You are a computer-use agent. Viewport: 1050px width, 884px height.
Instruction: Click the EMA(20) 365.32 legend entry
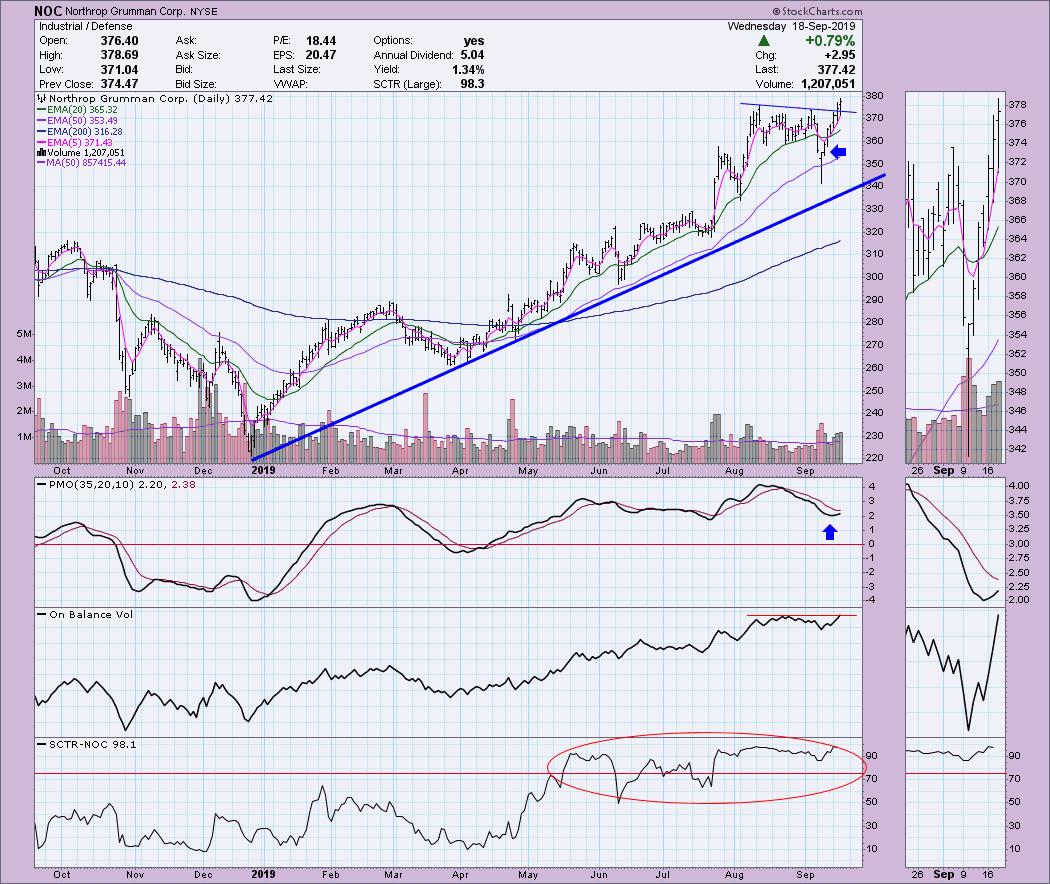(x=77, y=109)
